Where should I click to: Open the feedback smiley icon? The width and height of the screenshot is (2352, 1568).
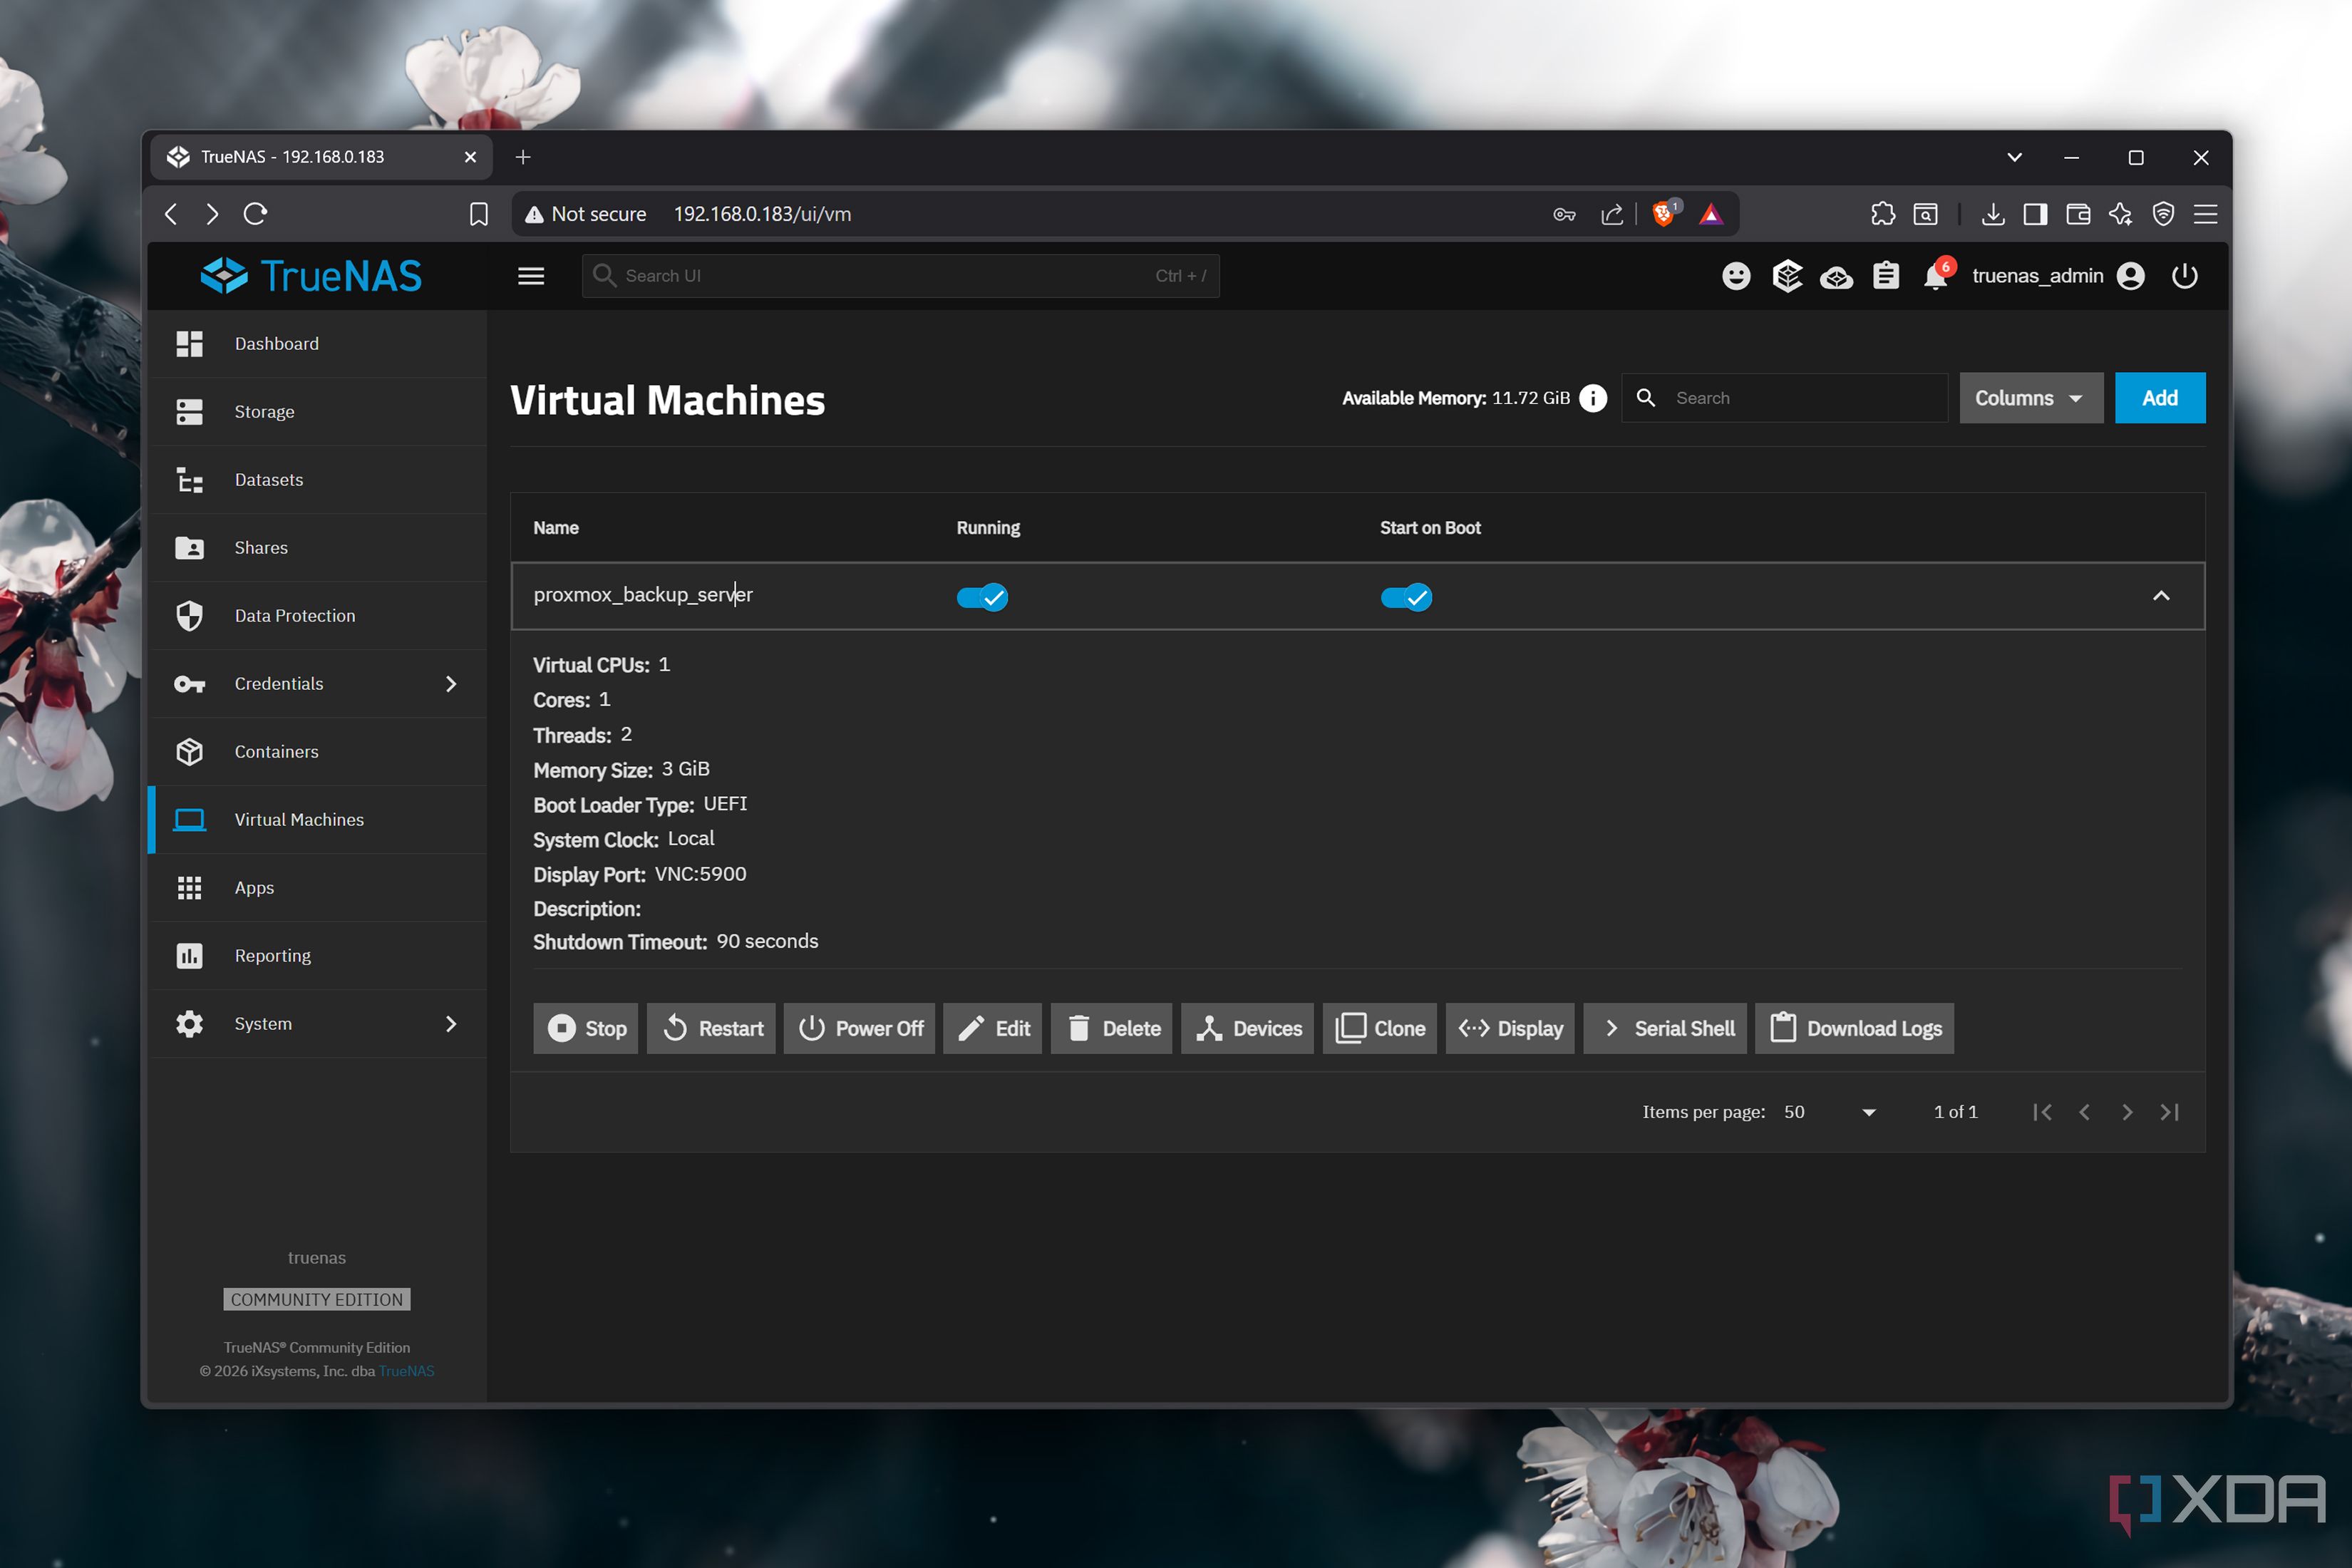(x=1736, y=276)
